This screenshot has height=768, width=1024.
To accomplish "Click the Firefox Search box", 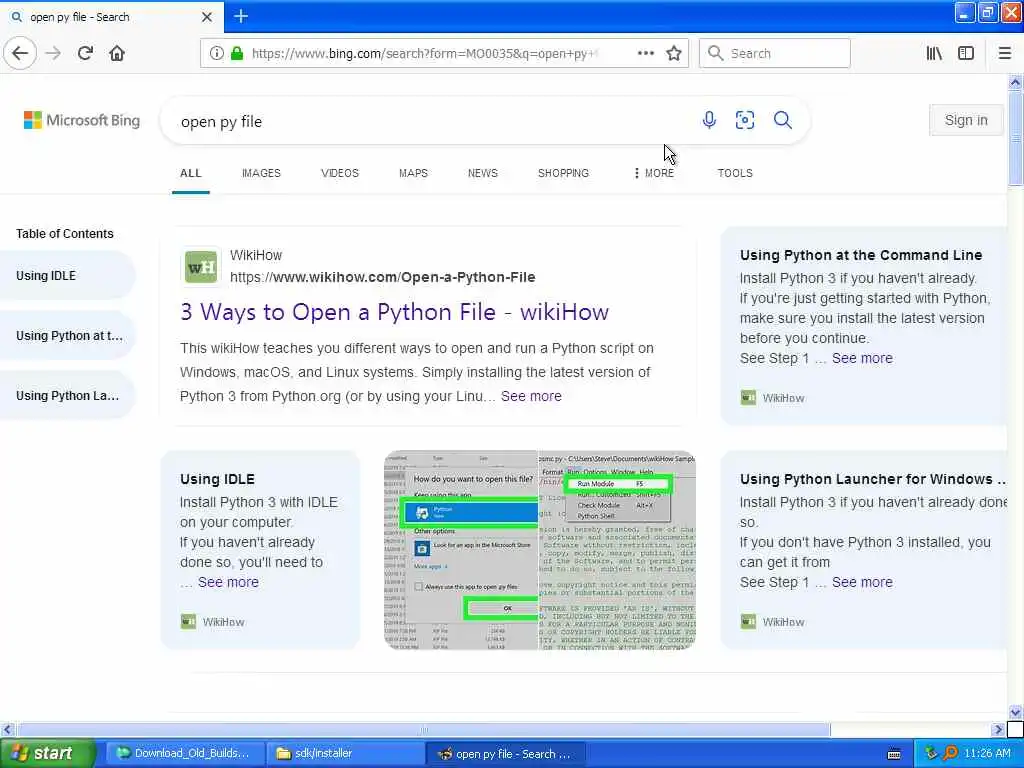I will click(775, 54).
